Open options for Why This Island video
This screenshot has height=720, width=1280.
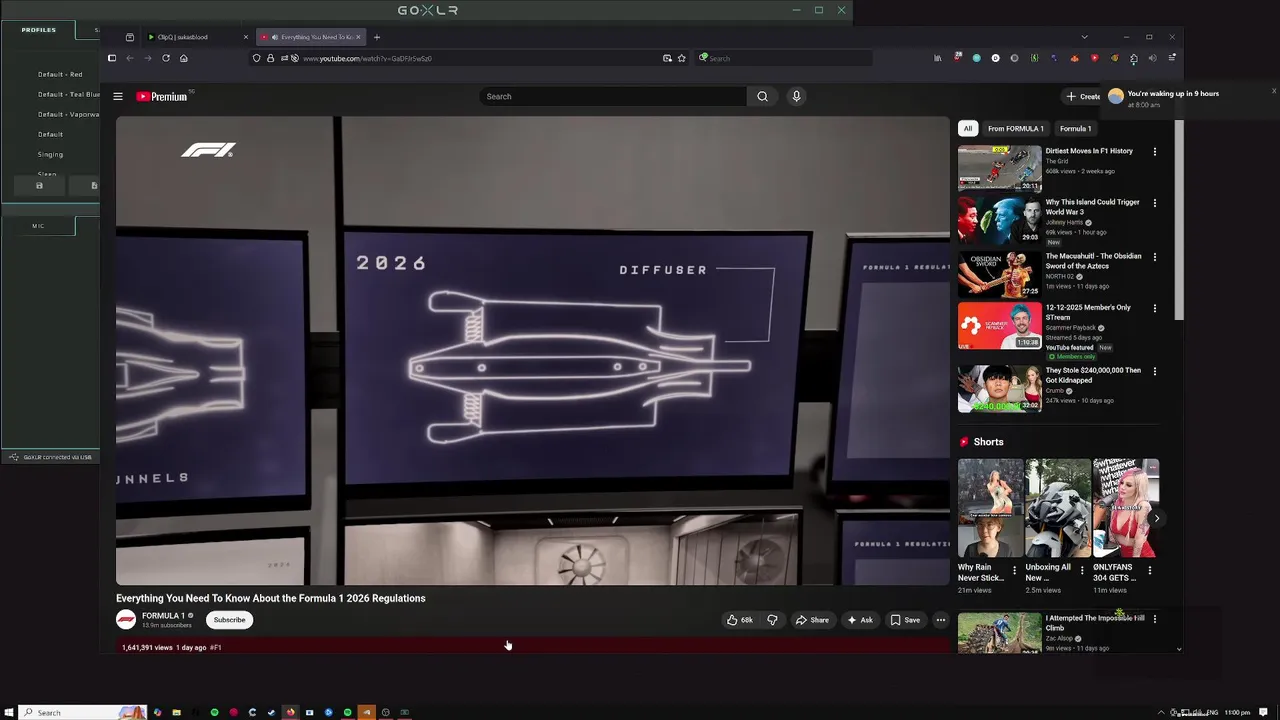tap(1155, 203)
